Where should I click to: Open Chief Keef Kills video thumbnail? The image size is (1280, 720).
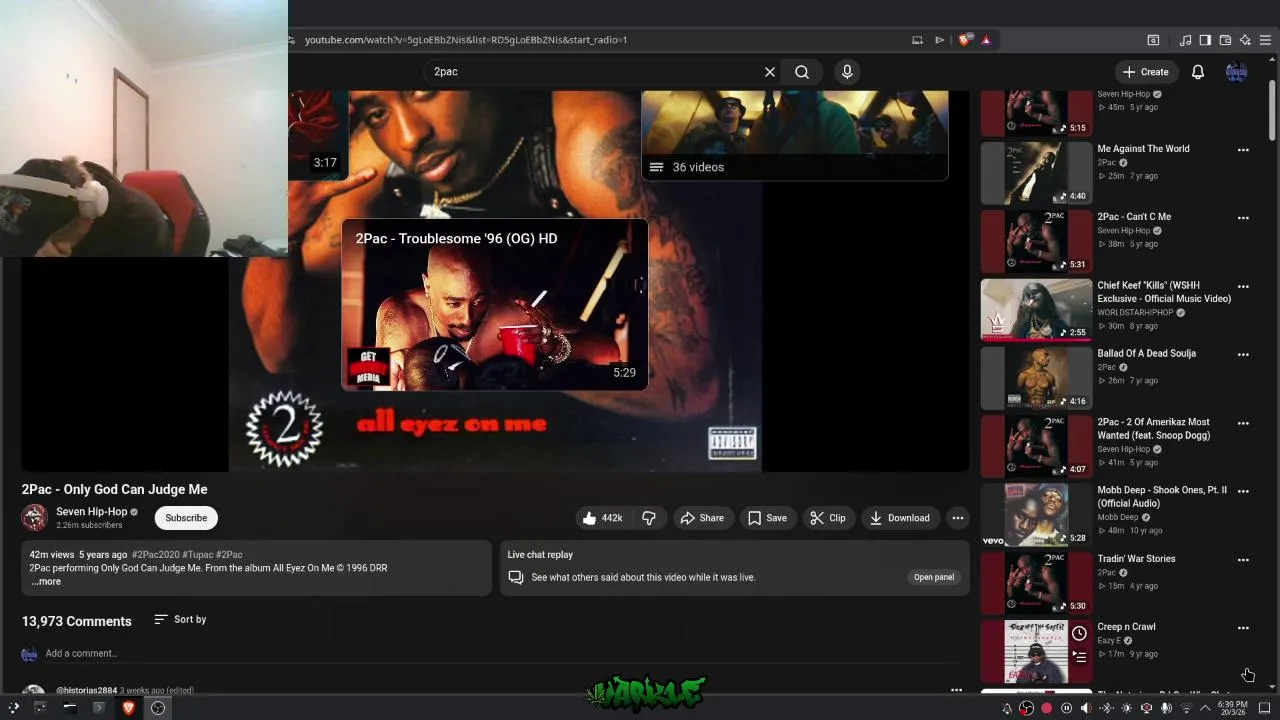click(1036, 310)
